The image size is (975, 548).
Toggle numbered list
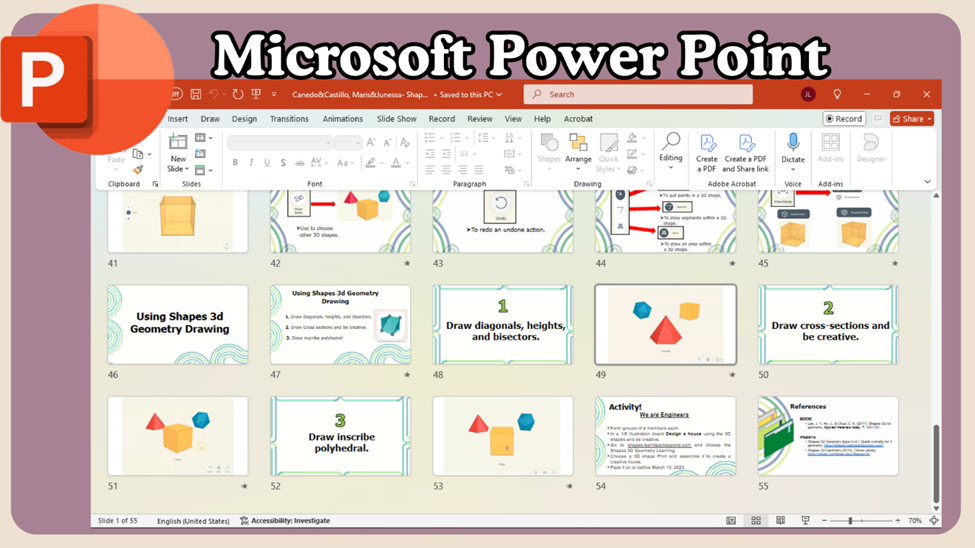tap(456, 137)
